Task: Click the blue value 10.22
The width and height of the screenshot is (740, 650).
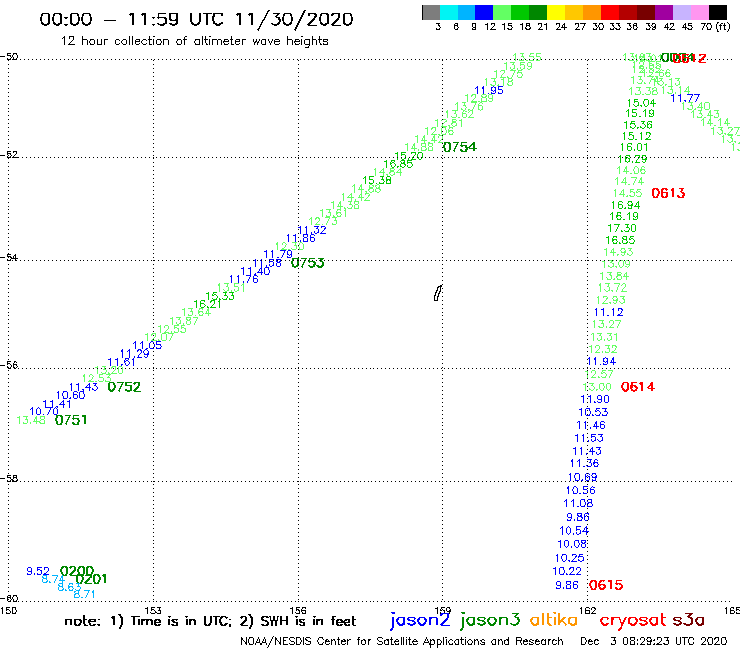Action: click(567, 571)
